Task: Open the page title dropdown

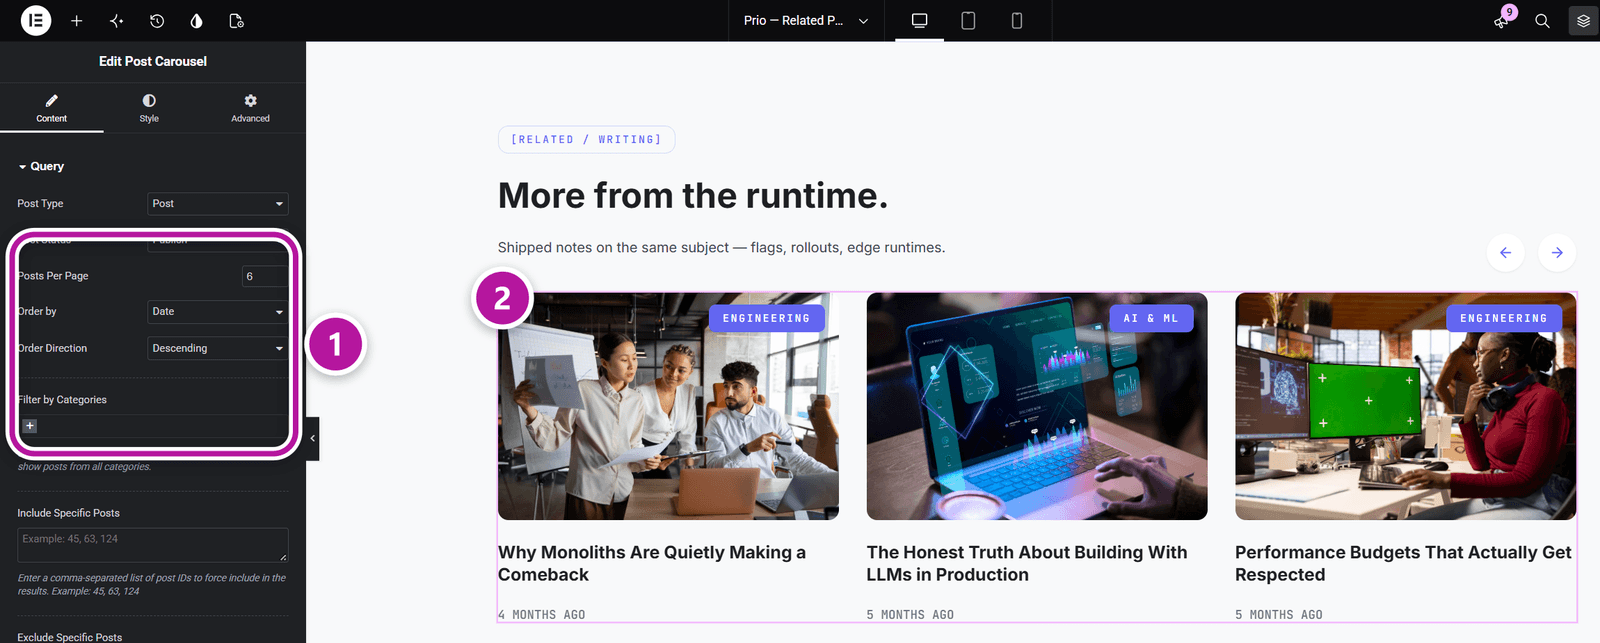Action: 808,20
